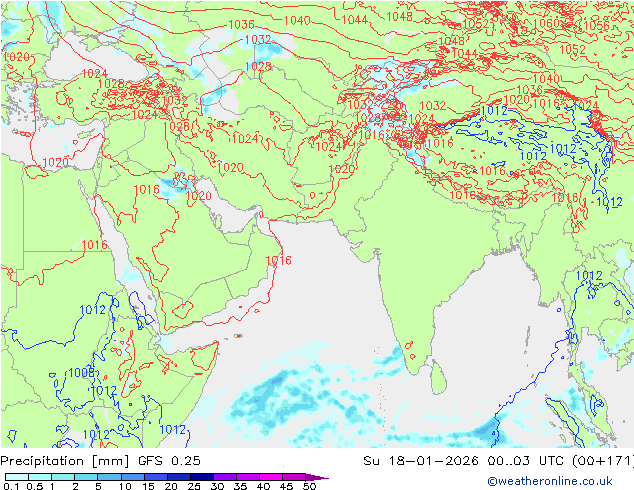Image resolution: width=634 pixels, height=490 pixels.
Task: Click the '50' value on the legend scale
Action: [x=309, y=486]
